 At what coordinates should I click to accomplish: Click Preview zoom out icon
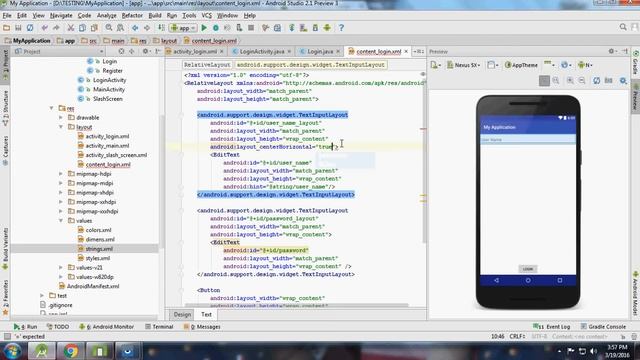pyautogui.click(x=582, y=80)
